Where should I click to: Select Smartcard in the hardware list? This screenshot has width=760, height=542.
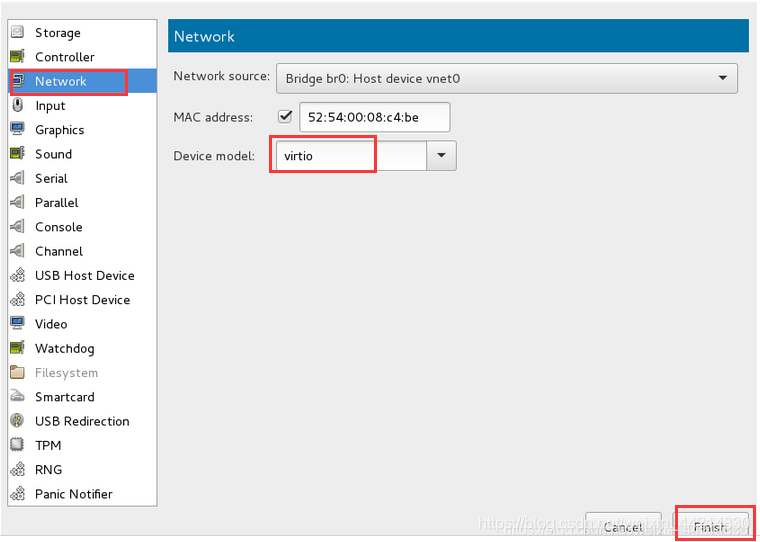(82, 397)
